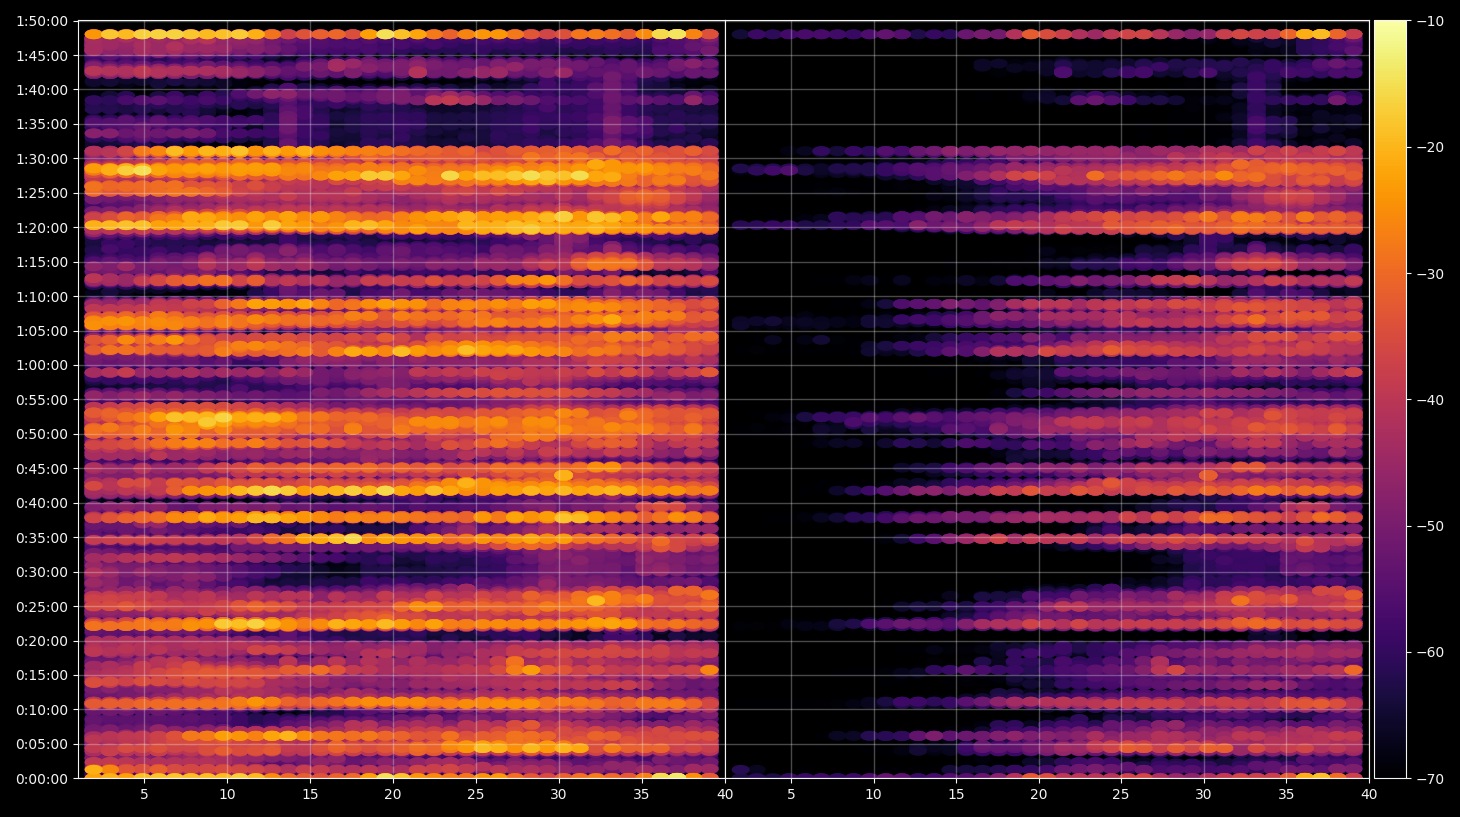Click x-axis label 10 of right heatmap
Viewport: 1460px width, 817px height.
click(873, 794)
